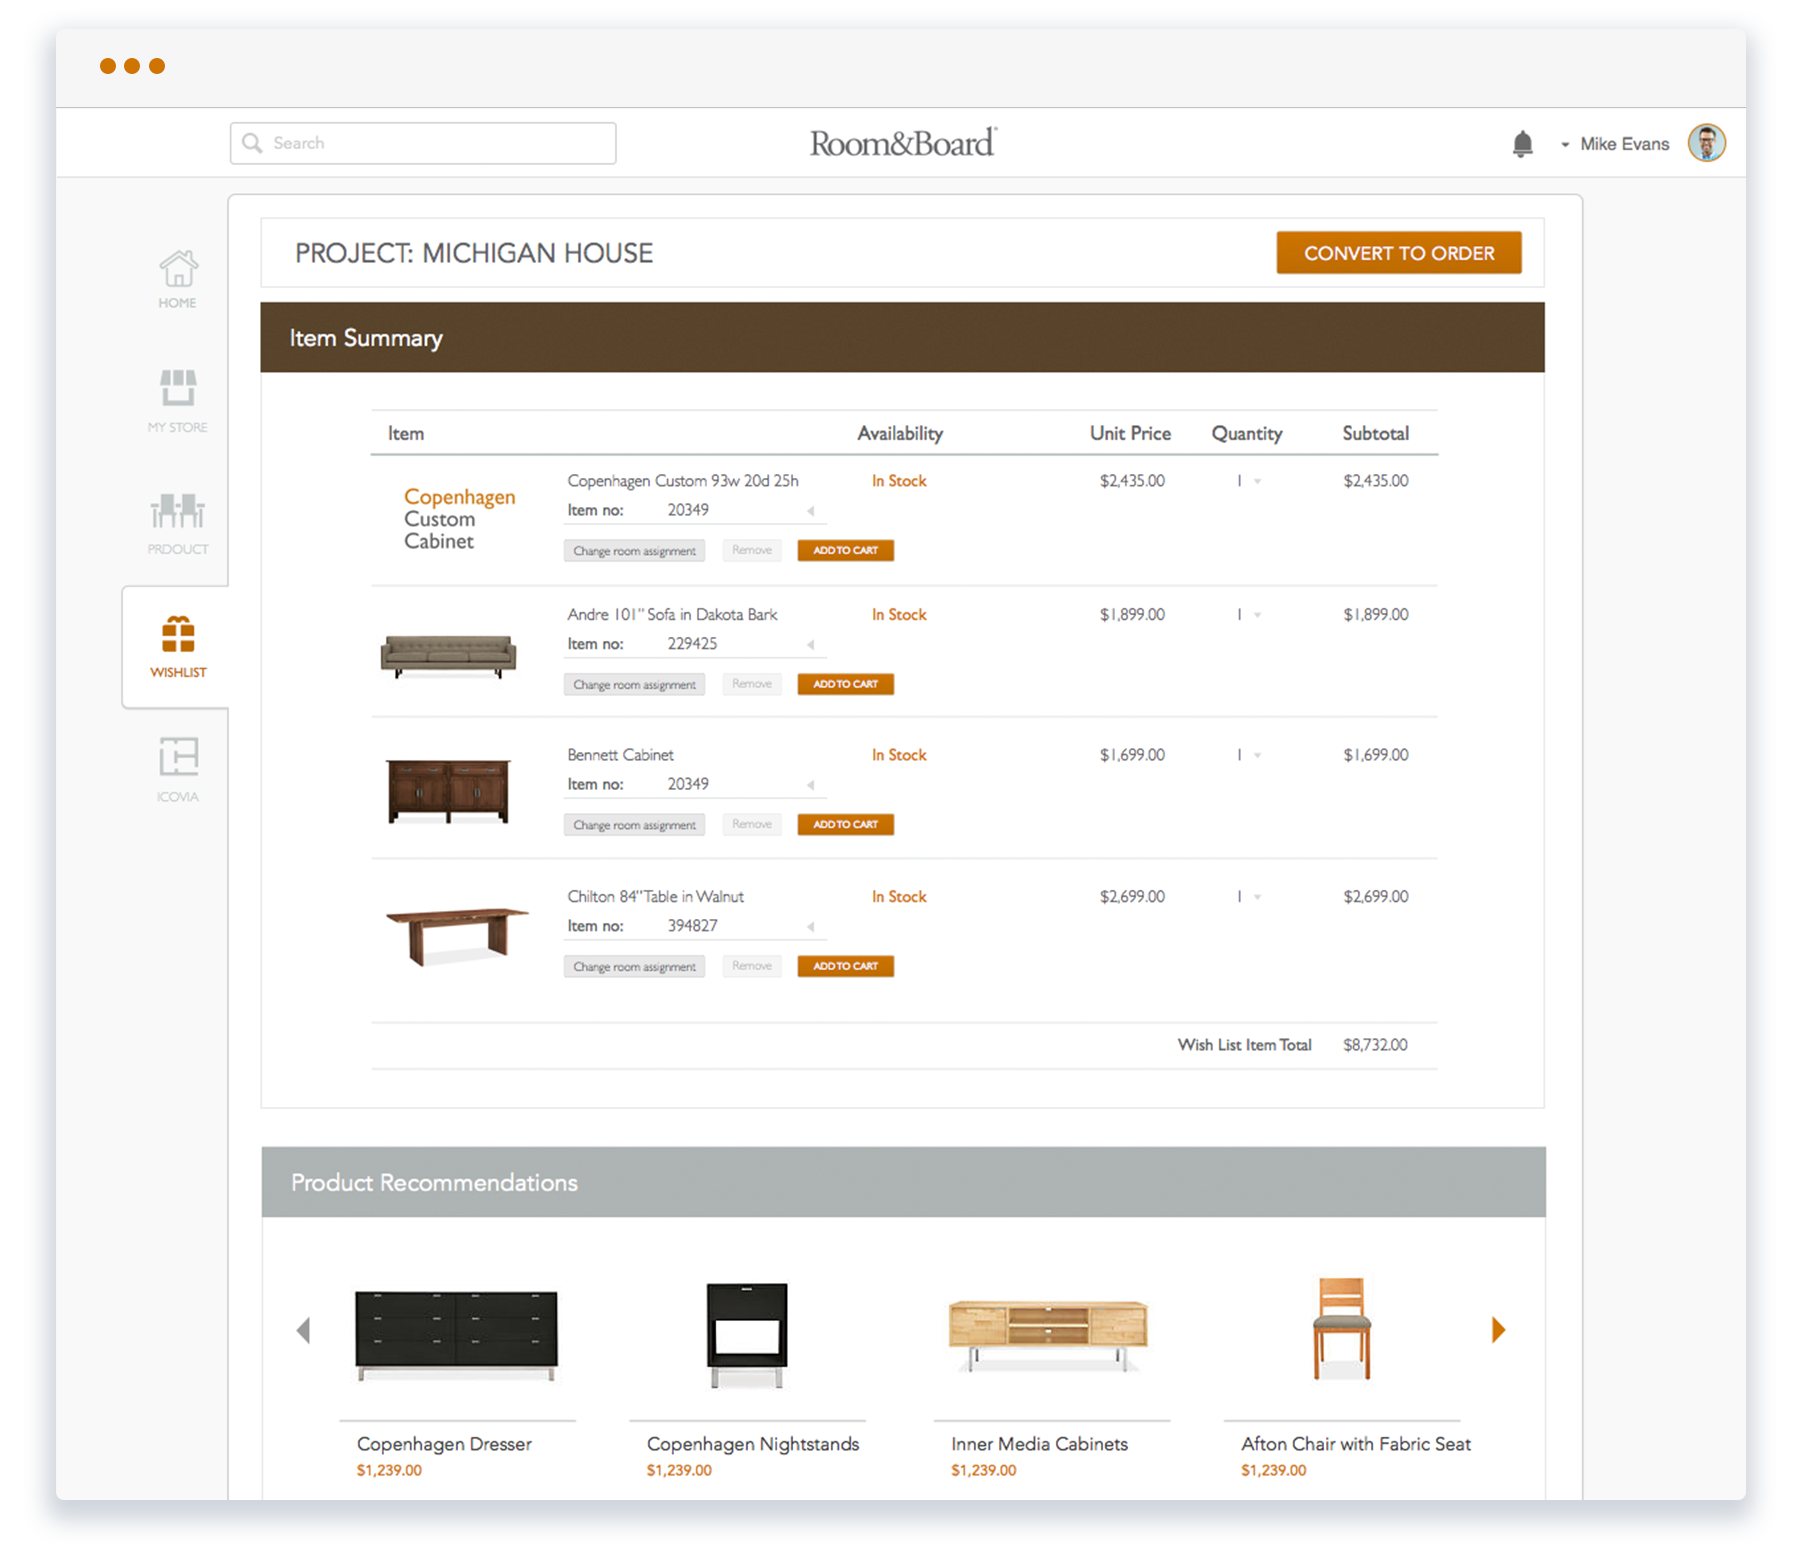Click the Quantity column header
Viewport: 1802px width, 1551px height.
point(1247,434)
